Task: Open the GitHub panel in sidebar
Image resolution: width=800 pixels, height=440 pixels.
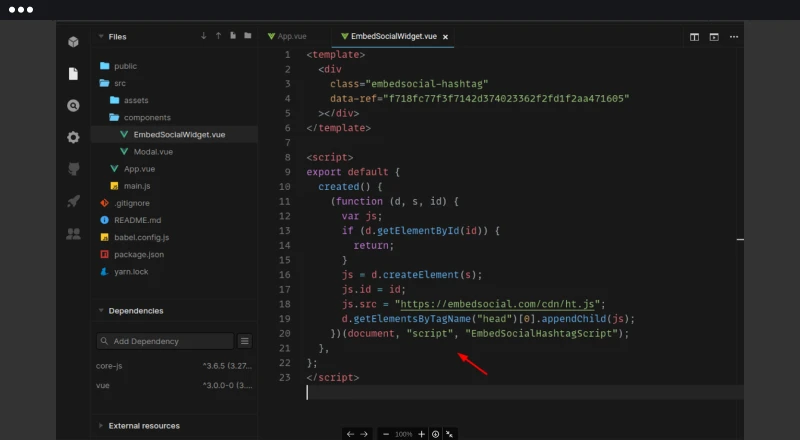Action: (73, 169)
